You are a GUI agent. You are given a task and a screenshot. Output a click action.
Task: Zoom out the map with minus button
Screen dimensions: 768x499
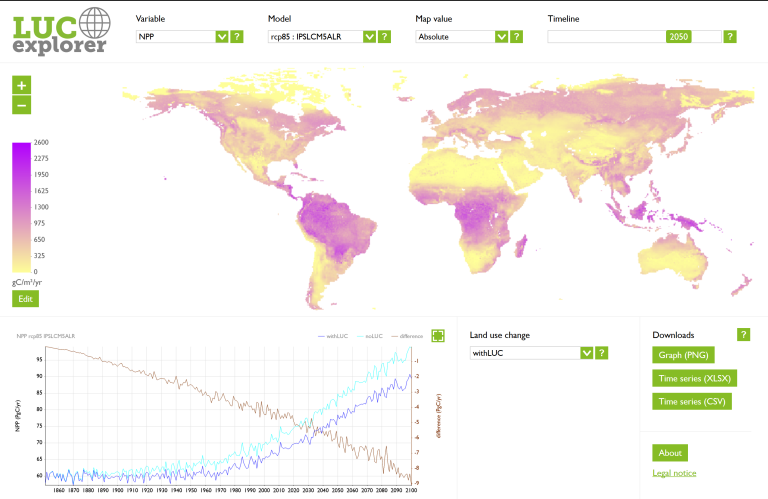pyautogui.click(x=22, y=105)
